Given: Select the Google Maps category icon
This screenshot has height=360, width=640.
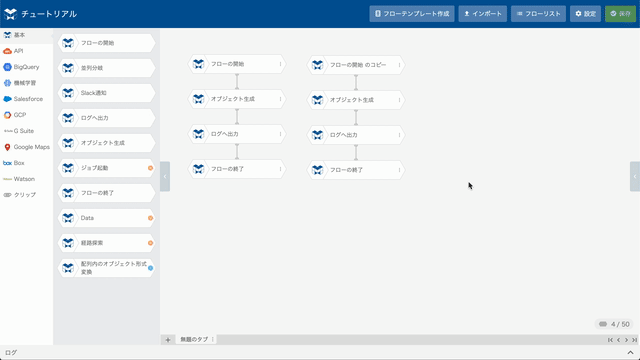Looking at the screenshot, I should [x=7, y=147].
